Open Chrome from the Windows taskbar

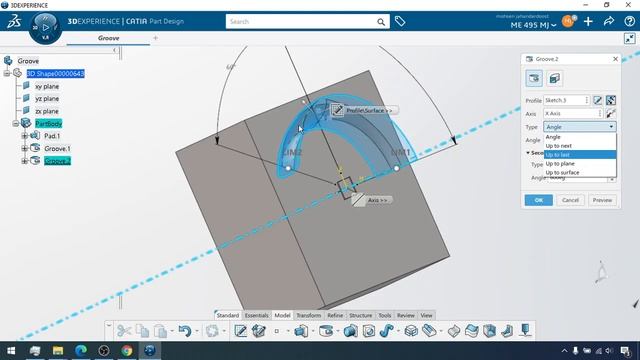[x=127, y=351]
